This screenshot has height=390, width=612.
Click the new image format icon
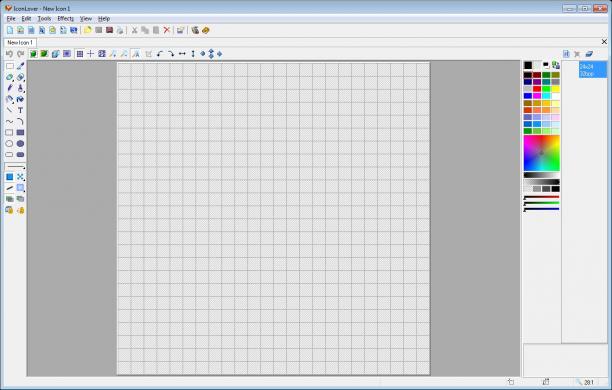[566, 54]
